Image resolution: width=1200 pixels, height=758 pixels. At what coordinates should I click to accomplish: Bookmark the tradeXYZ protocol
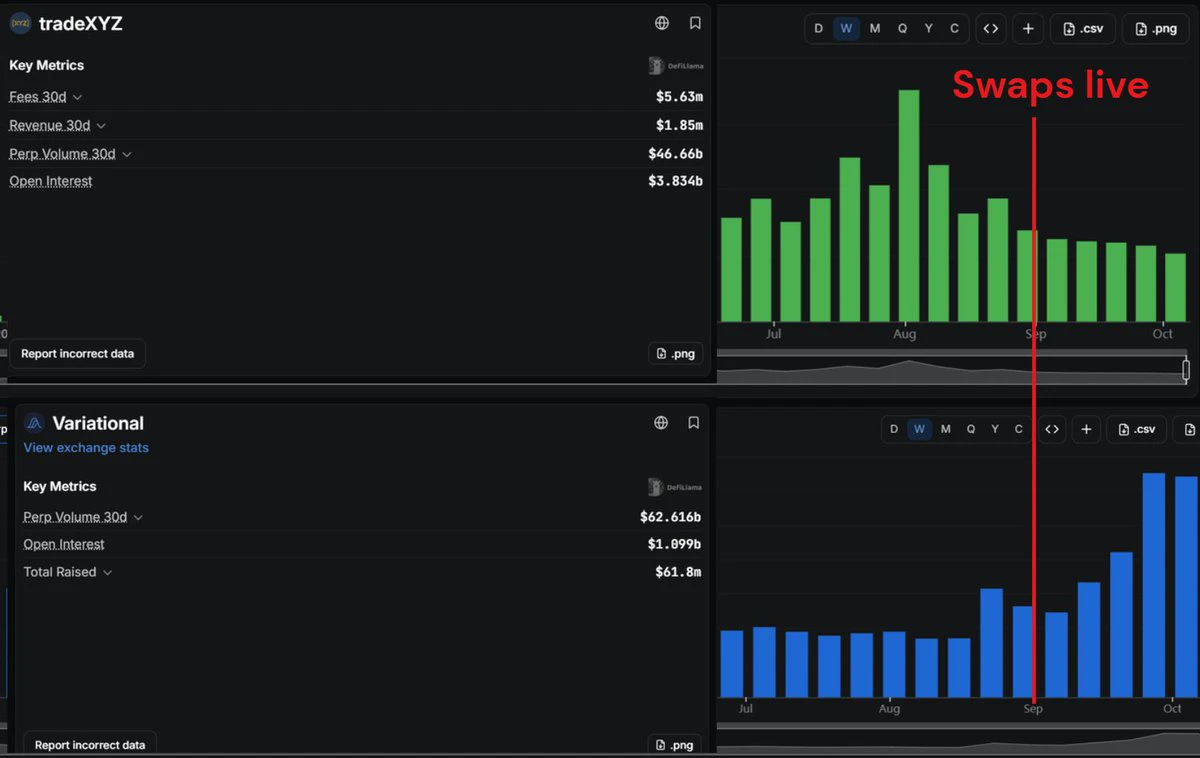695,23
